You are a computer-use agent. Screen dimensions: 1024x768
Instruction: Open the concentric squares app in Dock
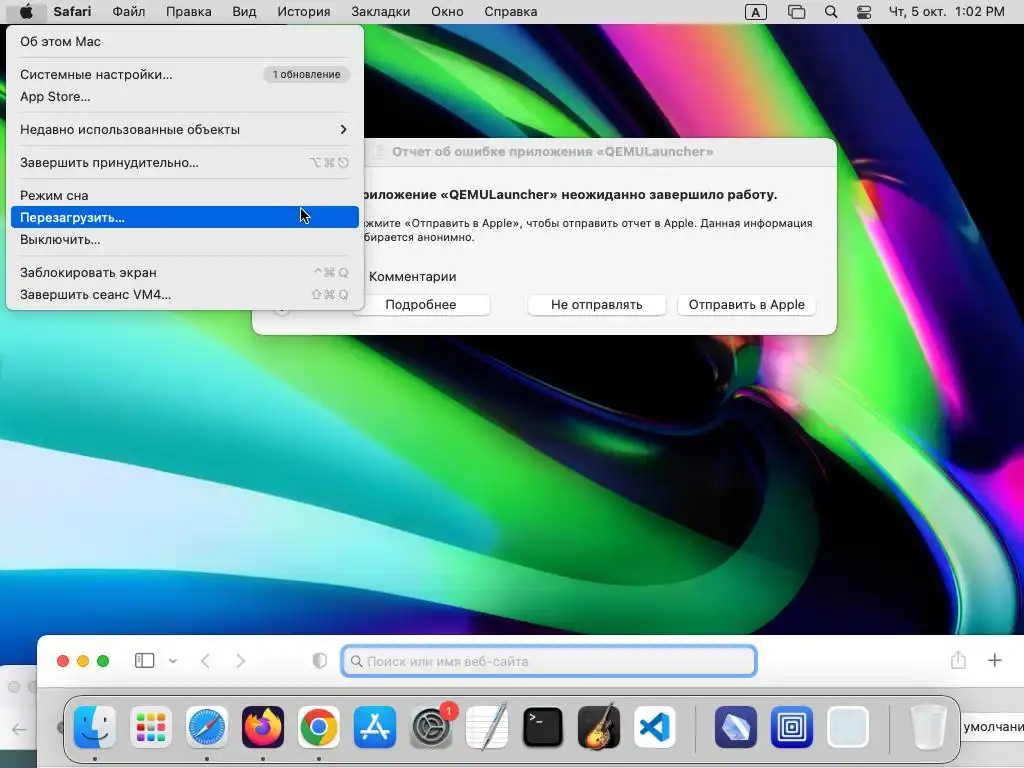792,727
